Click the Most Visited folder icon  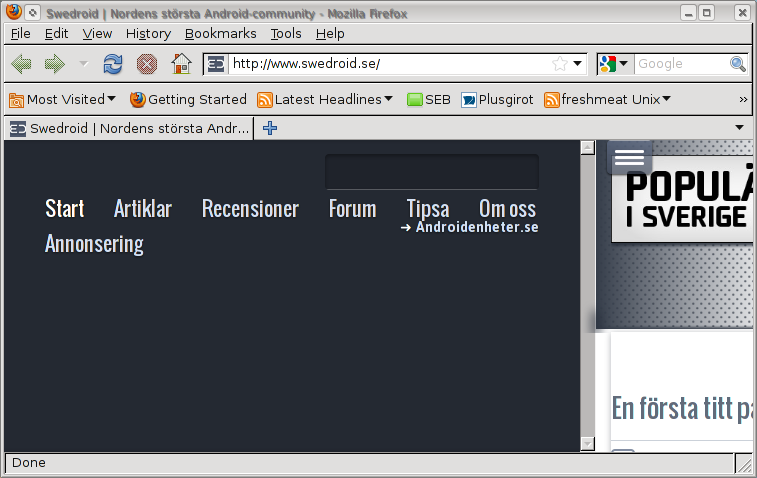(x=16, y=100)
